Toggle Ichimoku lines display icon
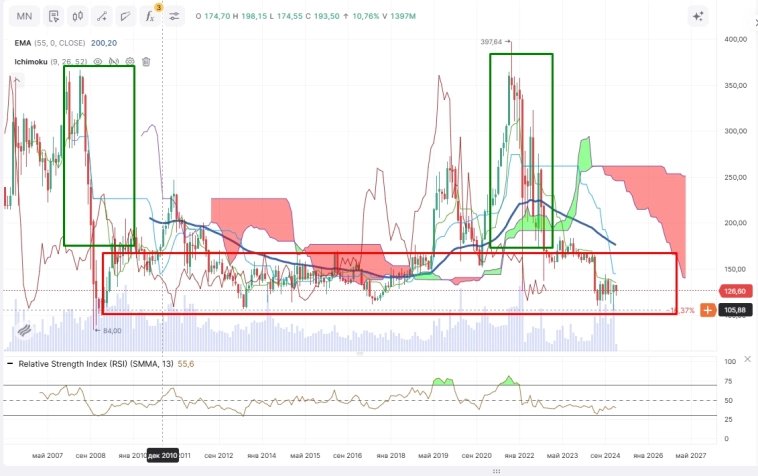 click(114, 61)
